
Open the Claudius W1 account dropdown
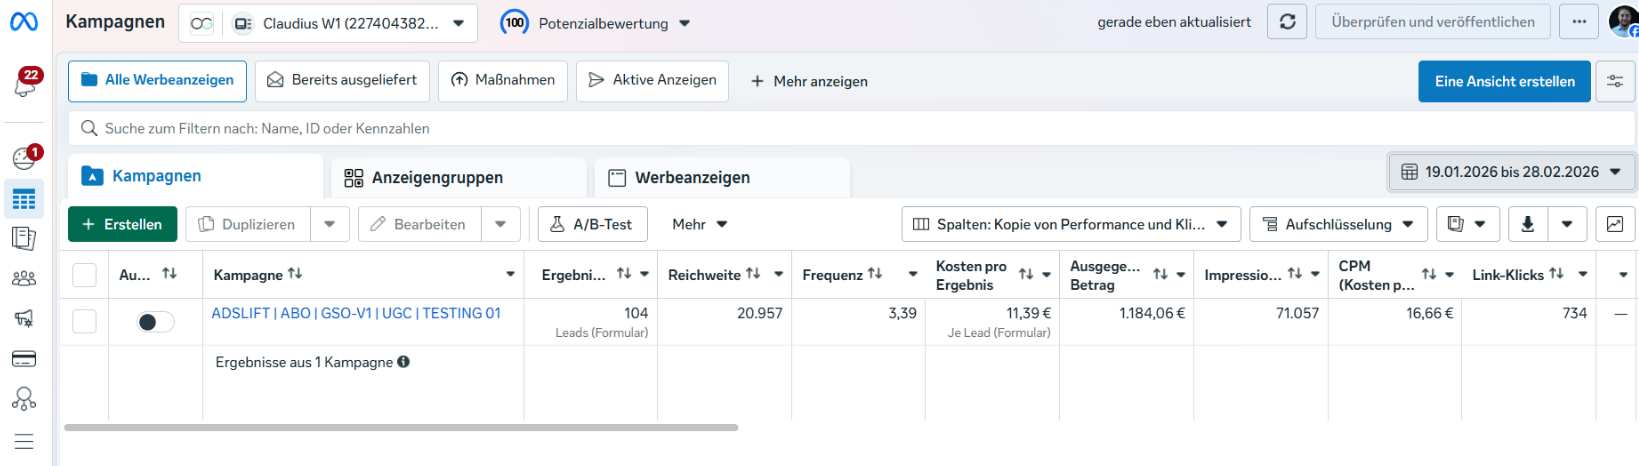point(328,23)
